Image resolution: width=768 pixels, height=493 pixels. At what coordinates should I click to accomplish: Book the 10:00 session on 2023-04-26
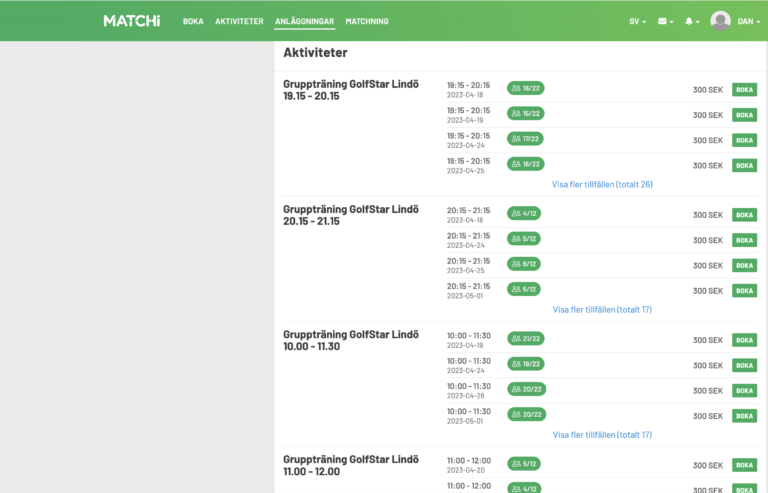744,390
